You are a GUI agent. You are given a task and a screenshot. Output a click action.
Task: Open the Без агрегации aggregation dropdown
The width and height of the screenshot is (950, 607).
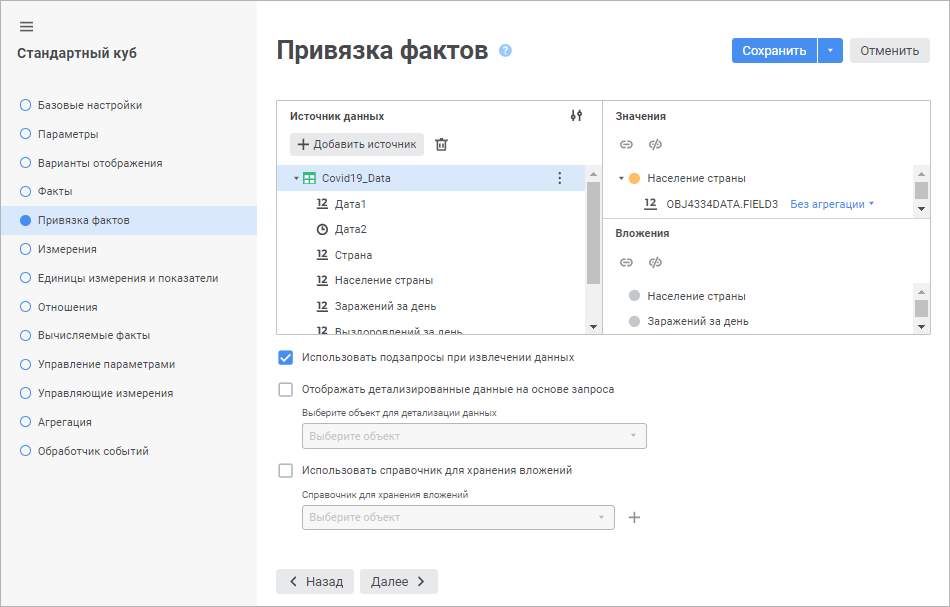832,204
